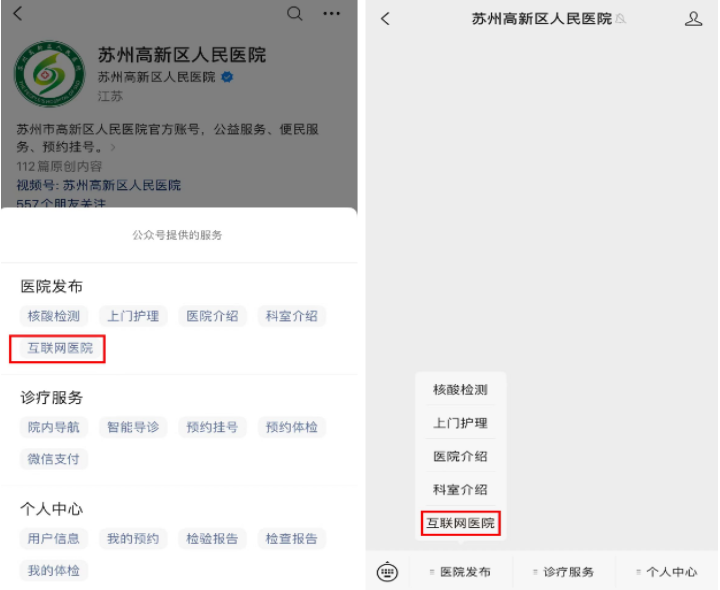Tap the 江苏 location text
This screenshot has width=720, height=590.
[x=110, y=96]
